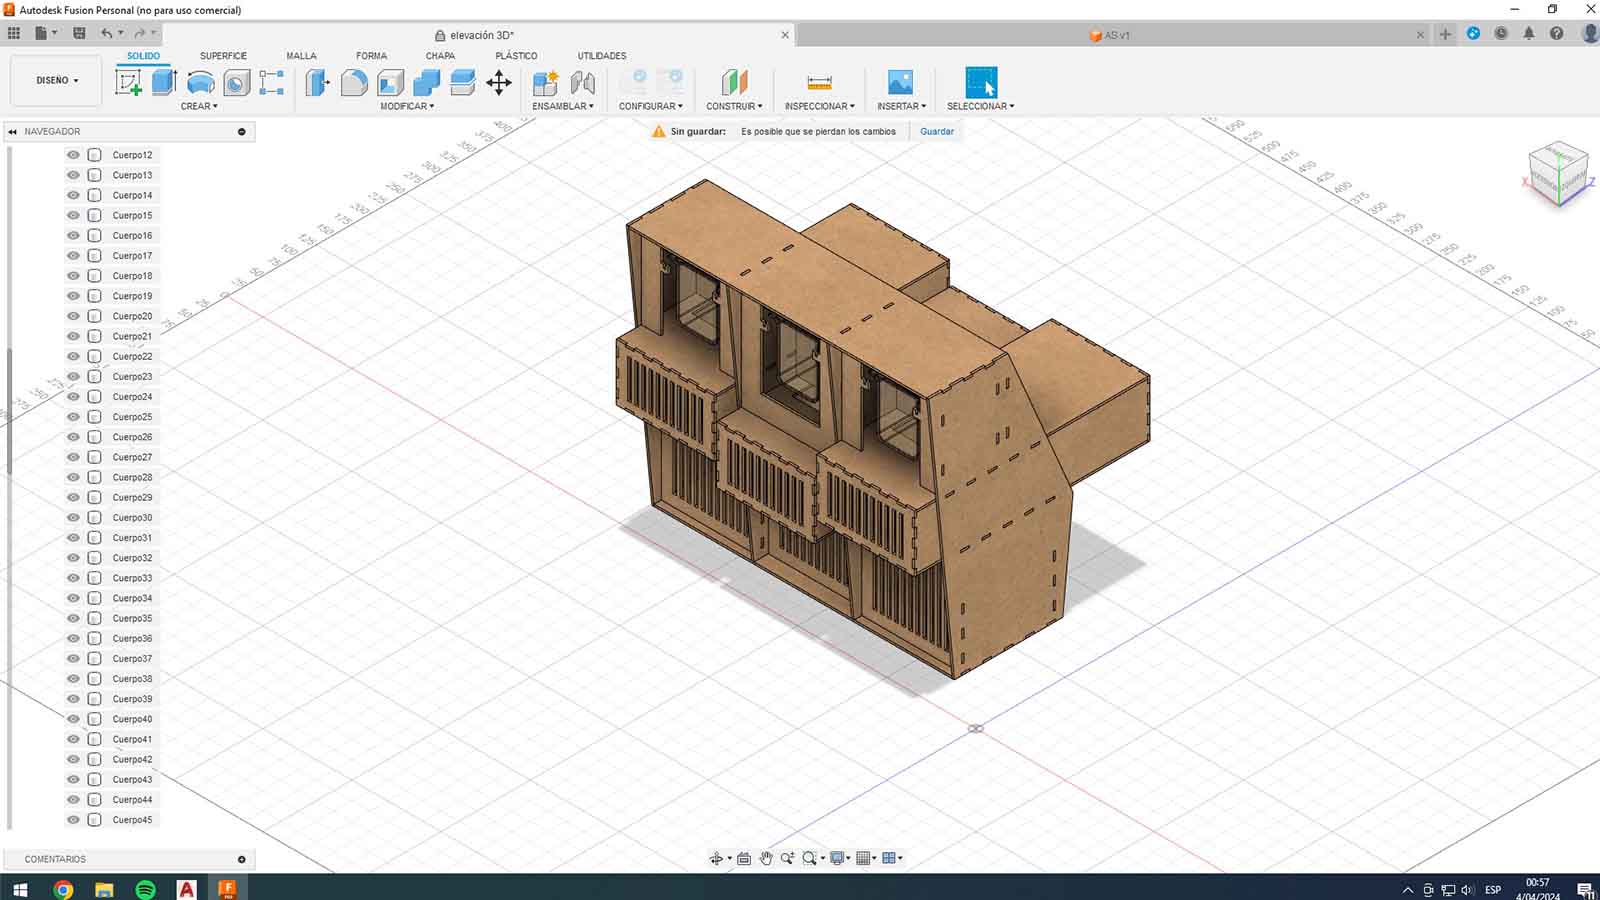Switch to the SUPERFICIE tab
The image size is (1600, 900).
click(x=223, y=56)
